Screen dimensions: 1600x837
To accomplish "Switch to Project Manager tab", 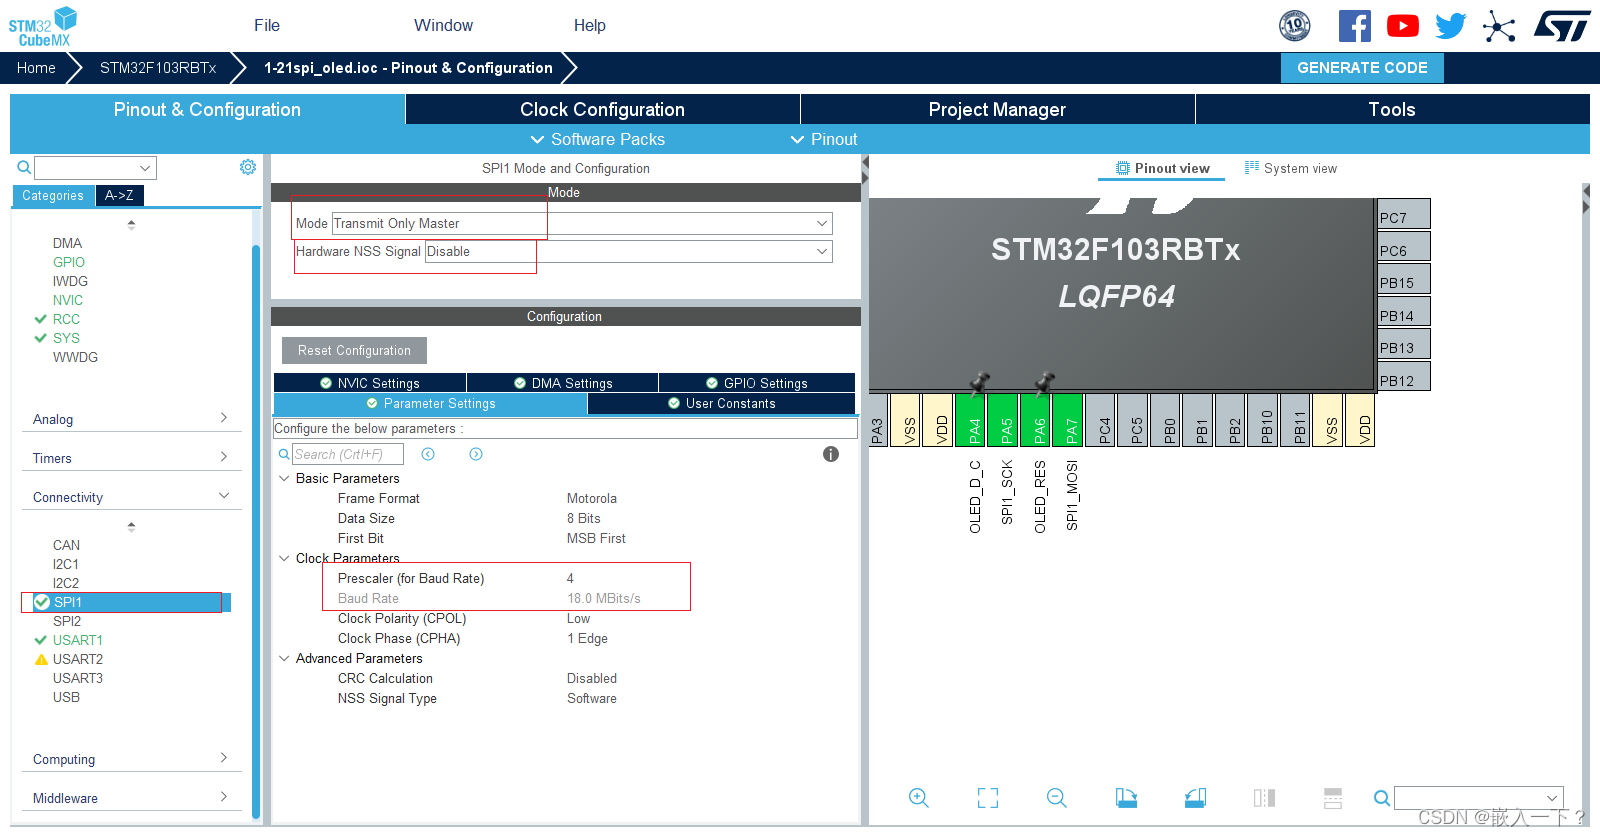I will tap(997, 109).
